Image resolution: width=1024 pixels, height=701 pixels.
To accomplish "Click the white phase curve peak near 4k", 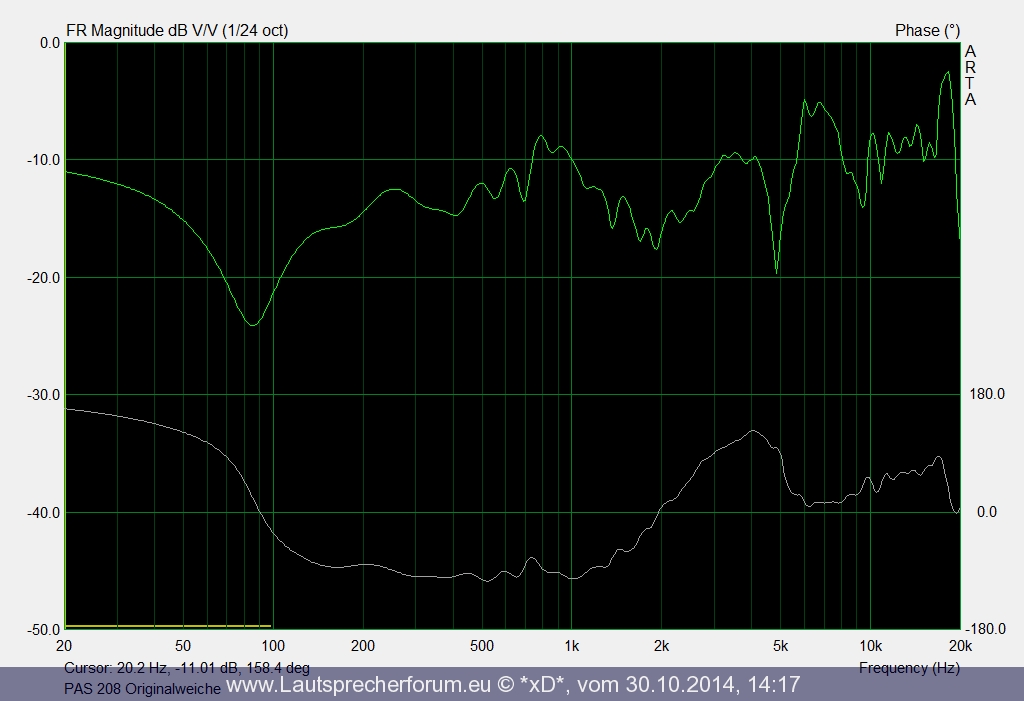I will 753,431.
